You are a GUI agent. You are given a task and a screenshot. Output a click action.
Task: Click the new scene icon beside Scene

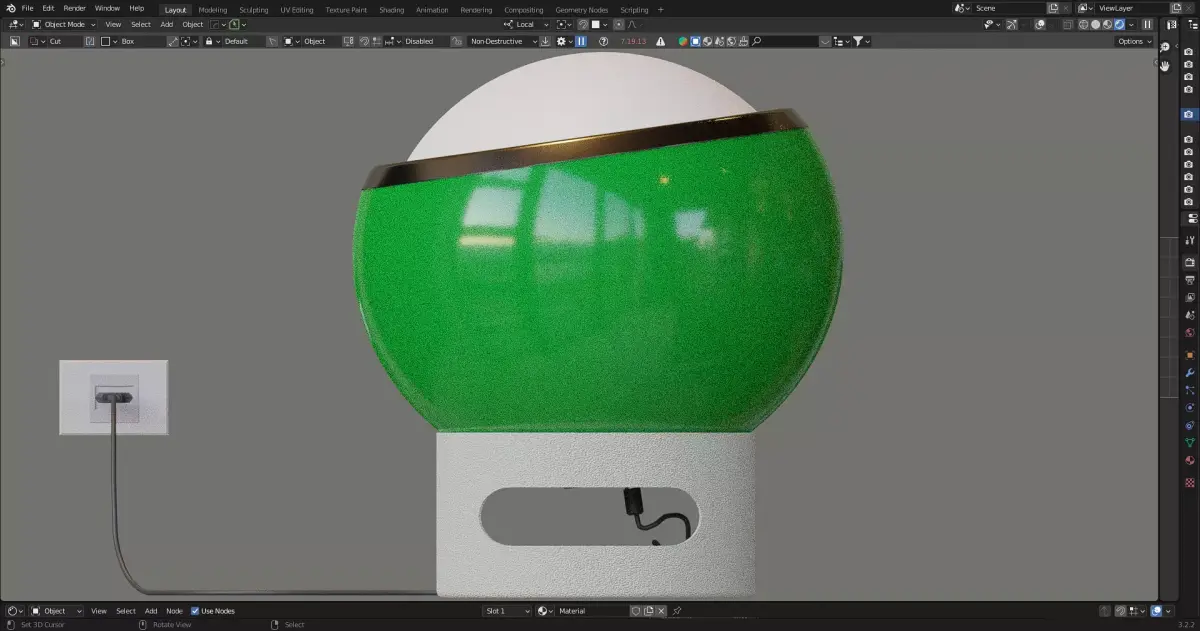click(x=1052, y=8)
